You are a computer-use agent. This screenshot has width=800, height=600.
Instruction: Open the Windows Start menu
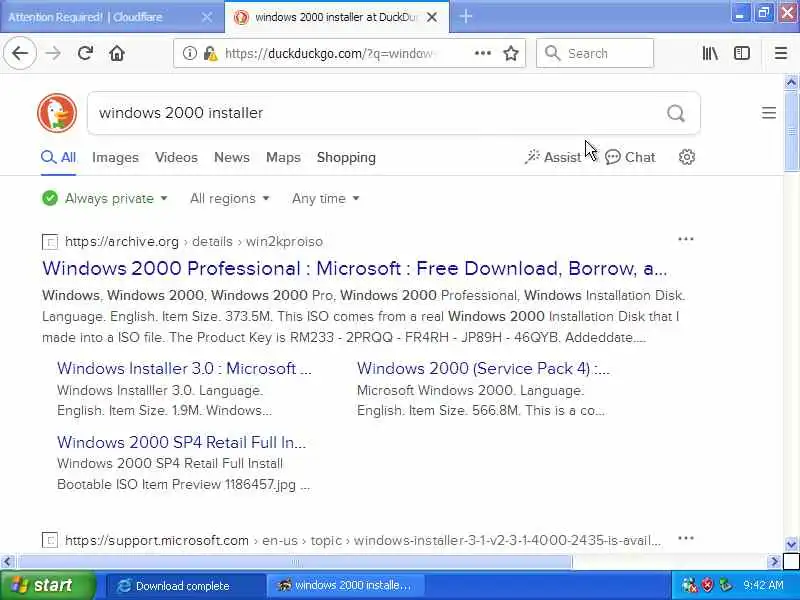(48, 585)
